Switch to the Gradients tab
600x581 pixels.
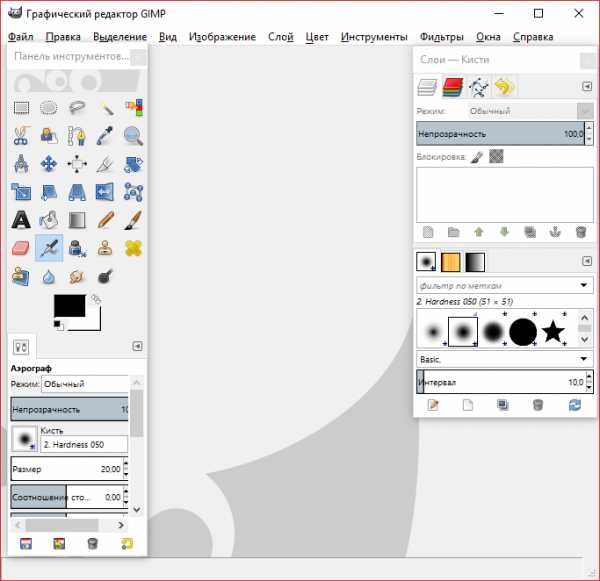coord(475,262)
